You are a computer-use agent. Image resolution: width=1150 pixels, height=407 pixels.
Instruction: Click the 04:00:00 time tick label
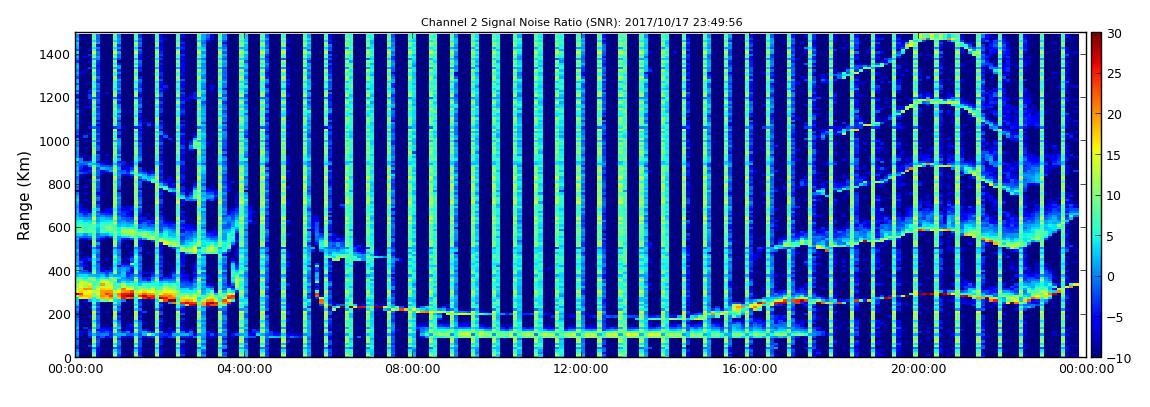click(243, 370)
